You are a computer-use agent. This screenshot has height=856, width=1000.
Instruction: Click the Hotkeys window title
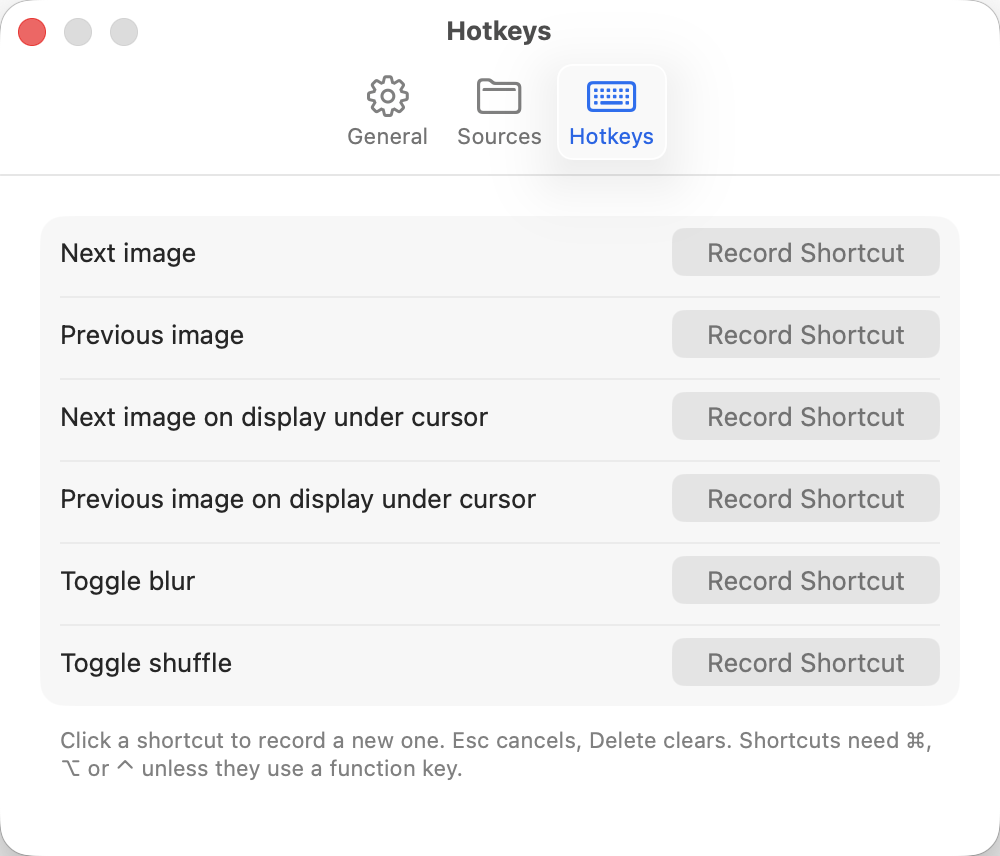[499, 31]
